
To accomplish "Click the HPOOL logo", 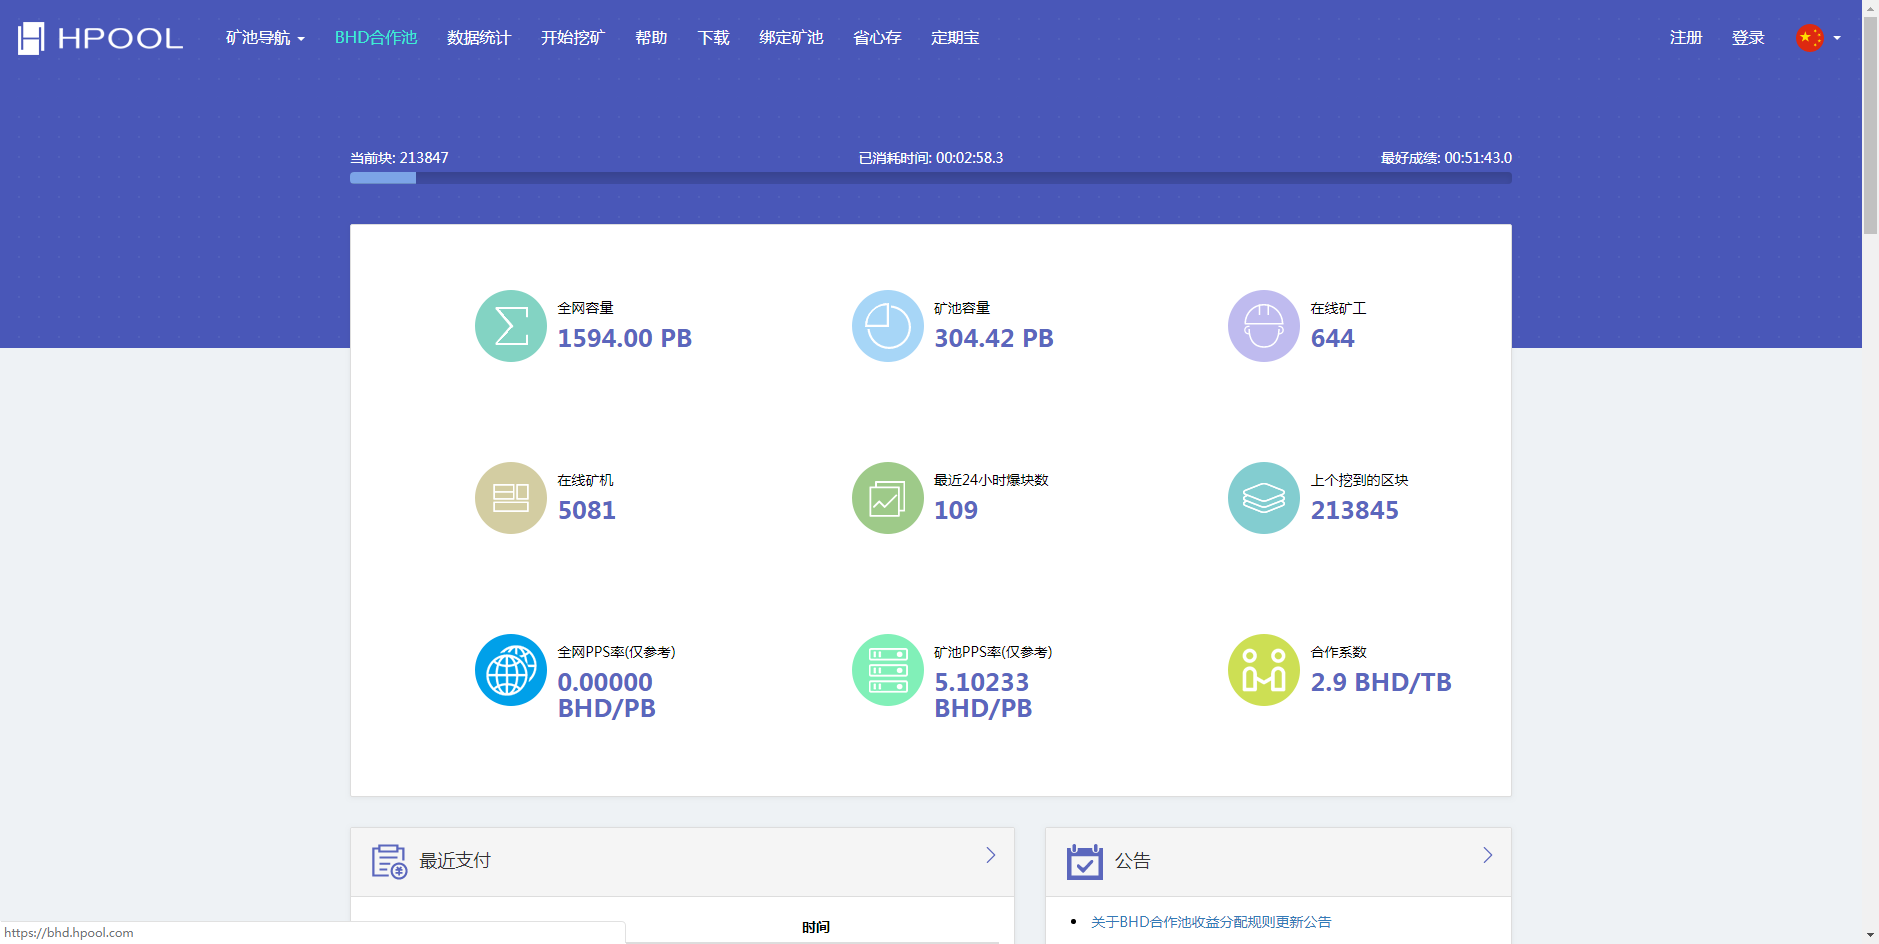I will 100,38.
